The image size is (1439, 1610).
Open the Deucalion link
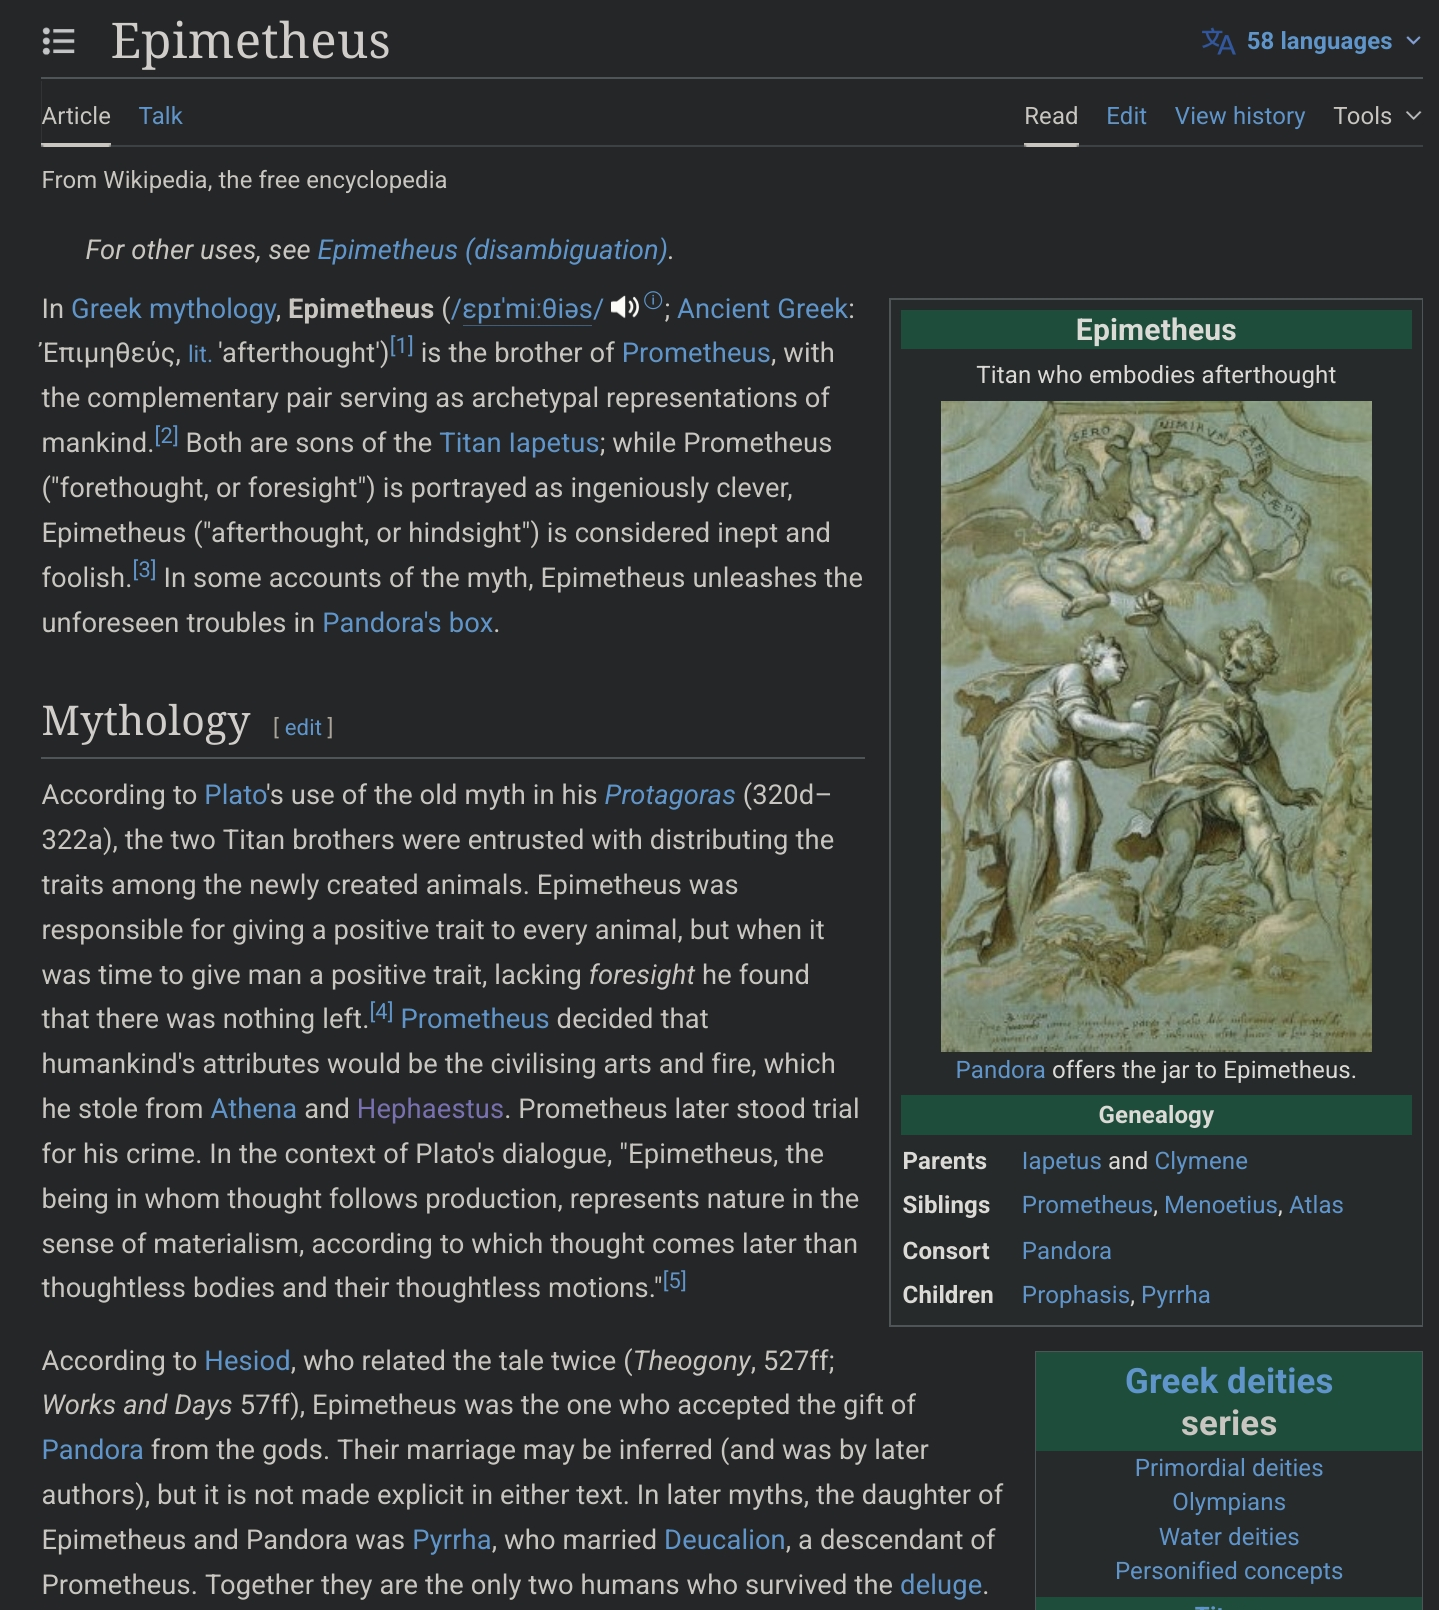coord(724,1540)
